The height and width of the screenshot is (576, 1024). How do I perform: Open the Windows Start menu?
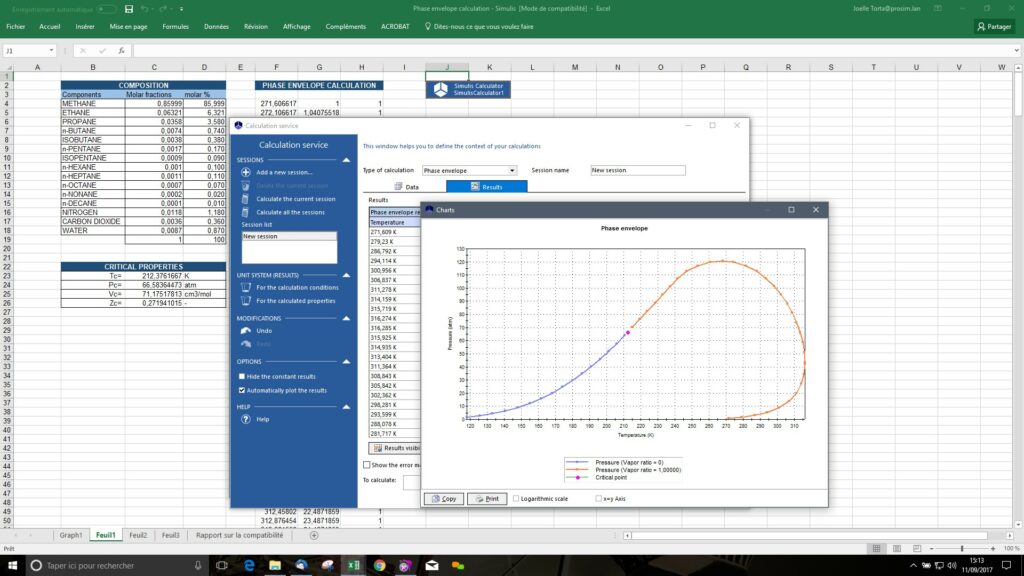(12, 566)
